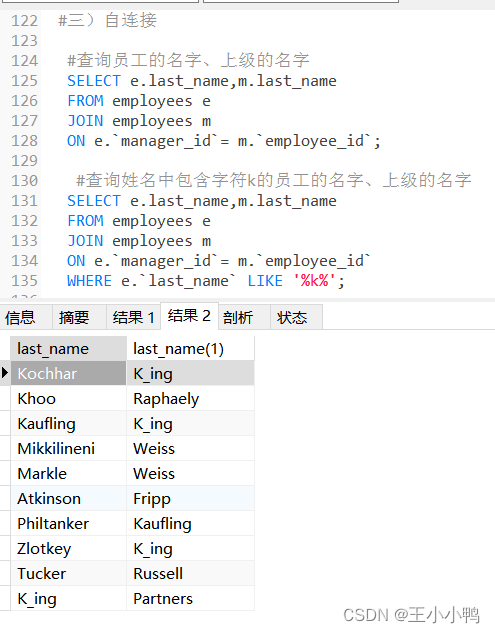Select the Khoo cell

(x=68, y=398)
